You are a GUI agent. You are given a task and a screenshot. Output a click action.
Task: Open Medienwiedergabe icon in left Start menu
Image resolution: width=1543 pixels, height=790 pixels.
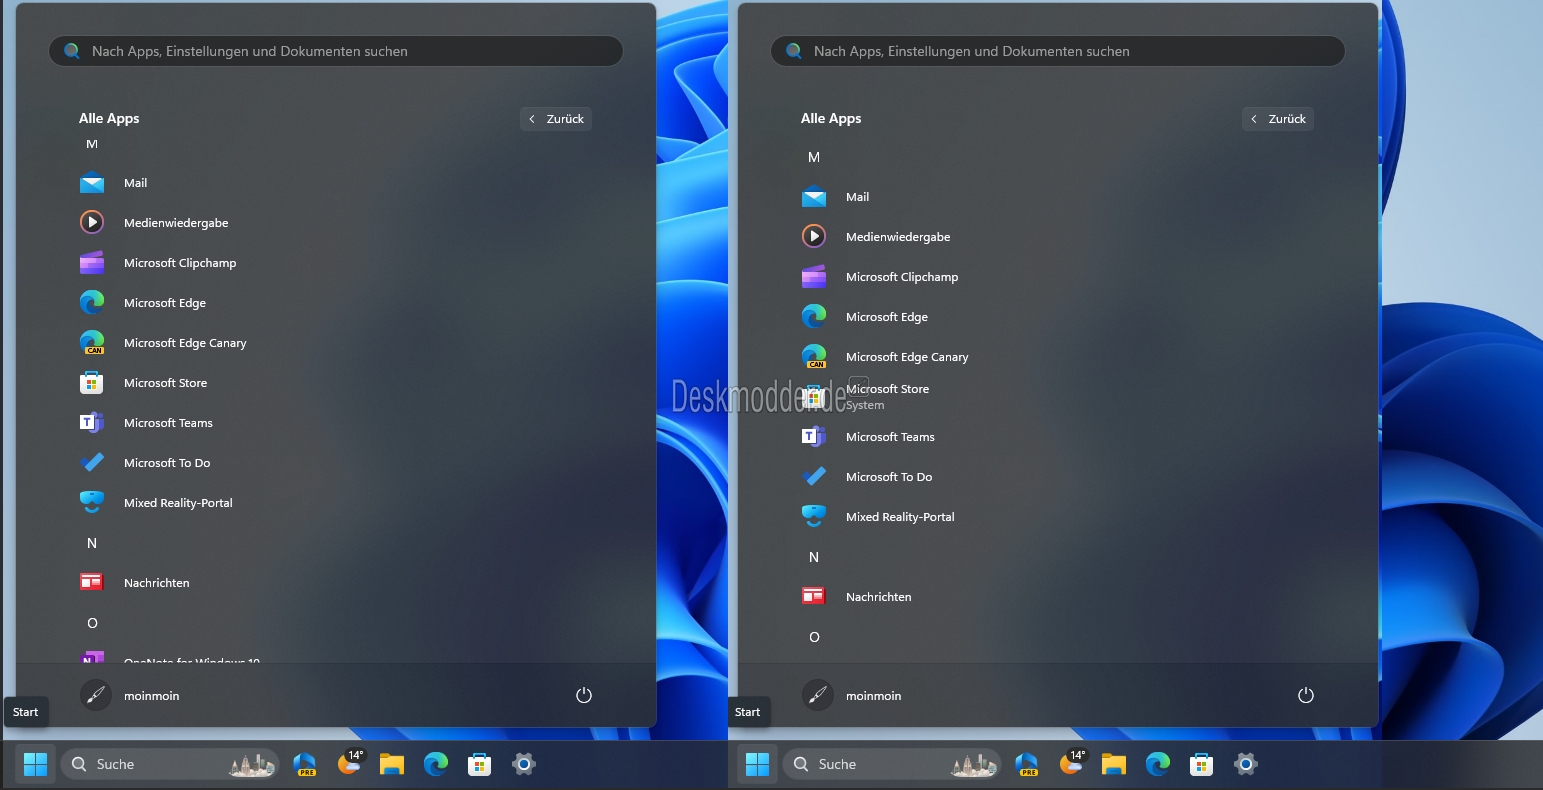click(x=92, y=223)
